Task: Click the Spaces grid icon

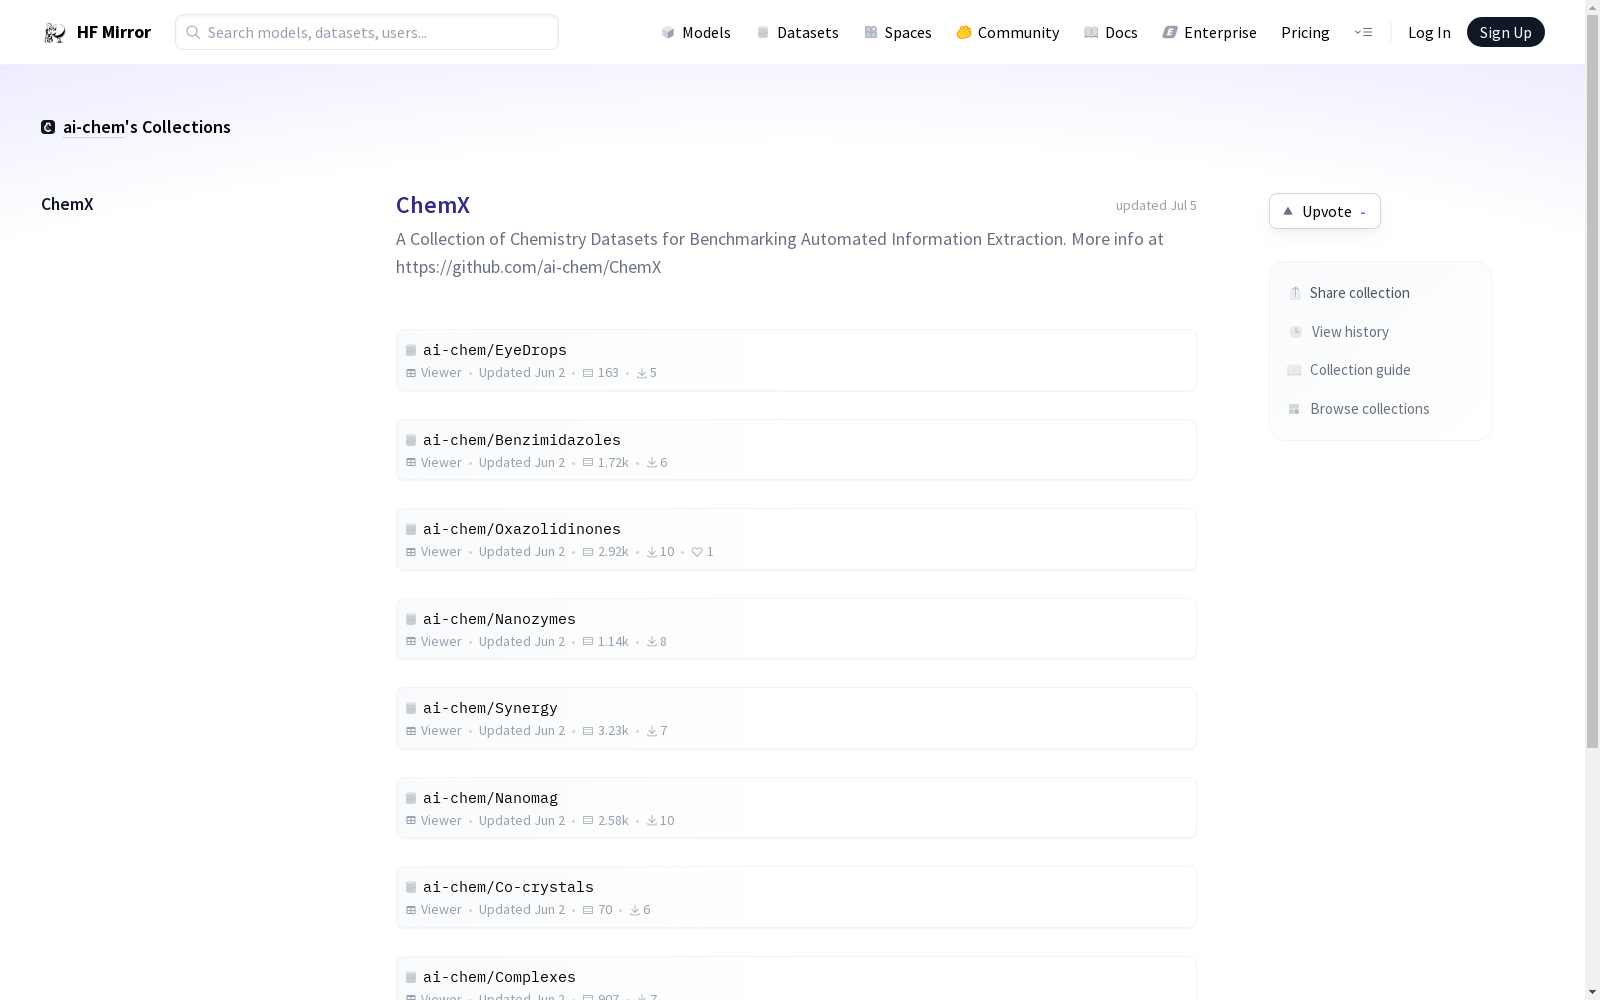Action: click(871, 33)
